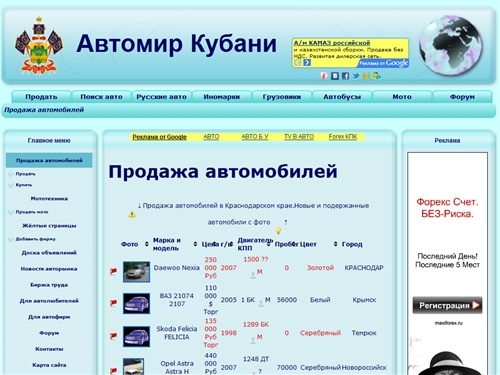
Task: Click the Реклама от Google link
Action: pos(159,137)
